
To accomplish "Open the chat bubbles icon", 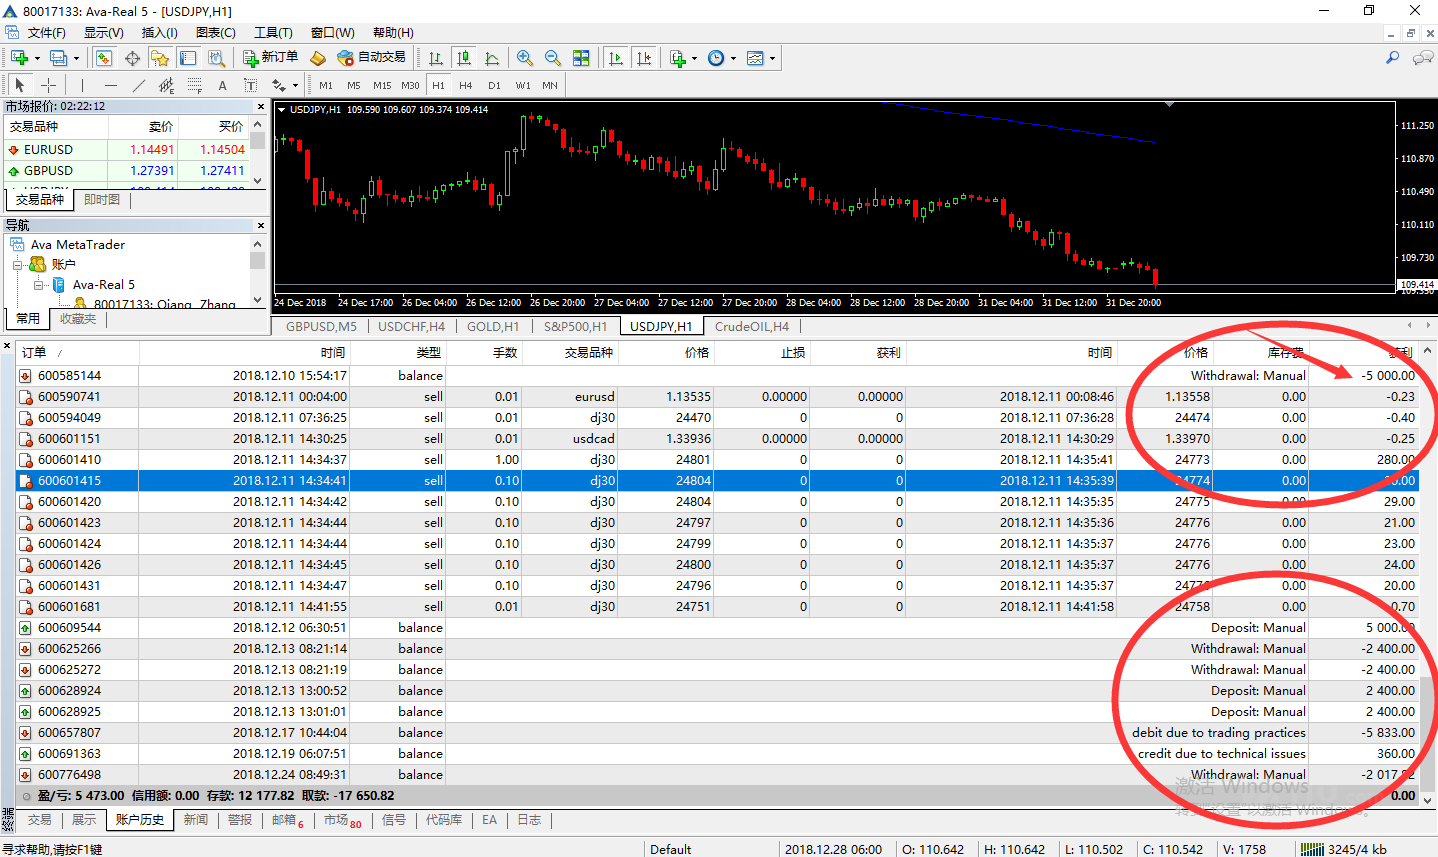I will tap(1422, 58).
